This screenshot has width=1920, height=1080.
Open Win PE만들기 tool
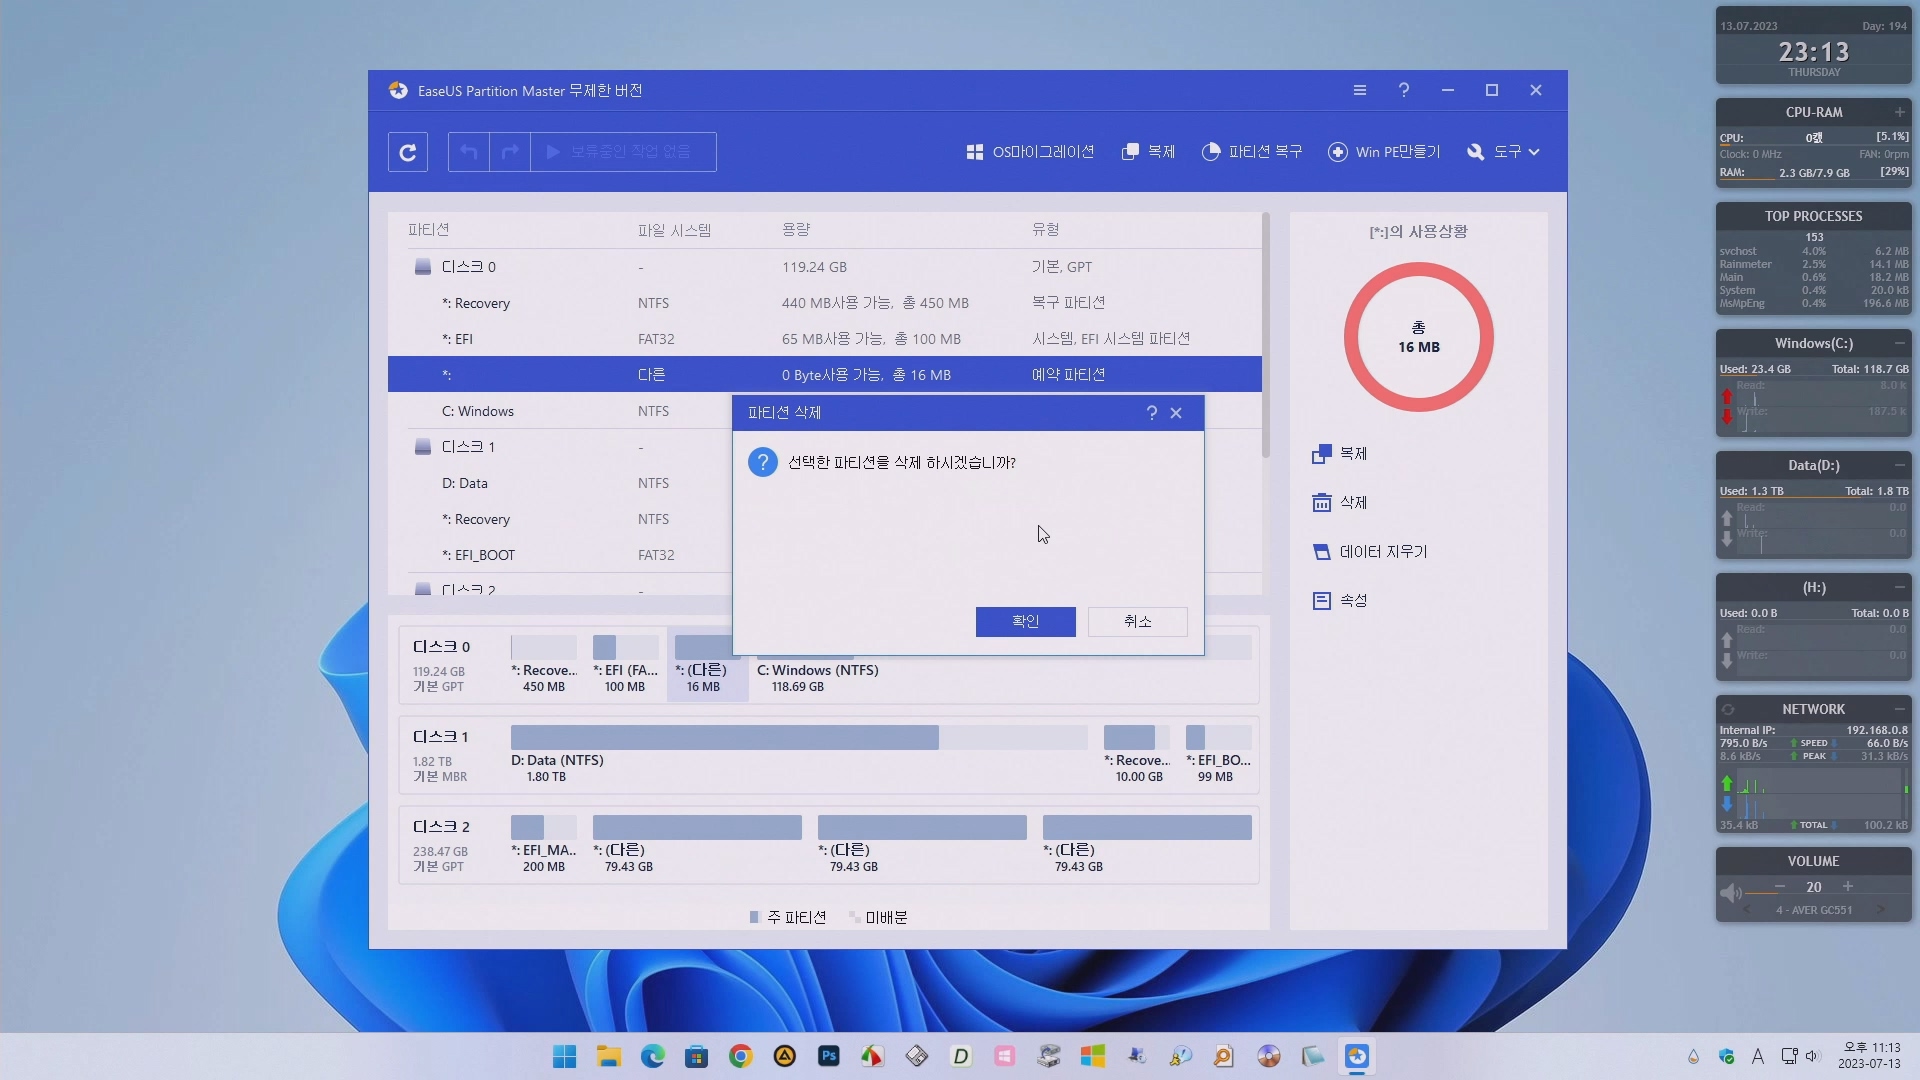[1384, 152]
